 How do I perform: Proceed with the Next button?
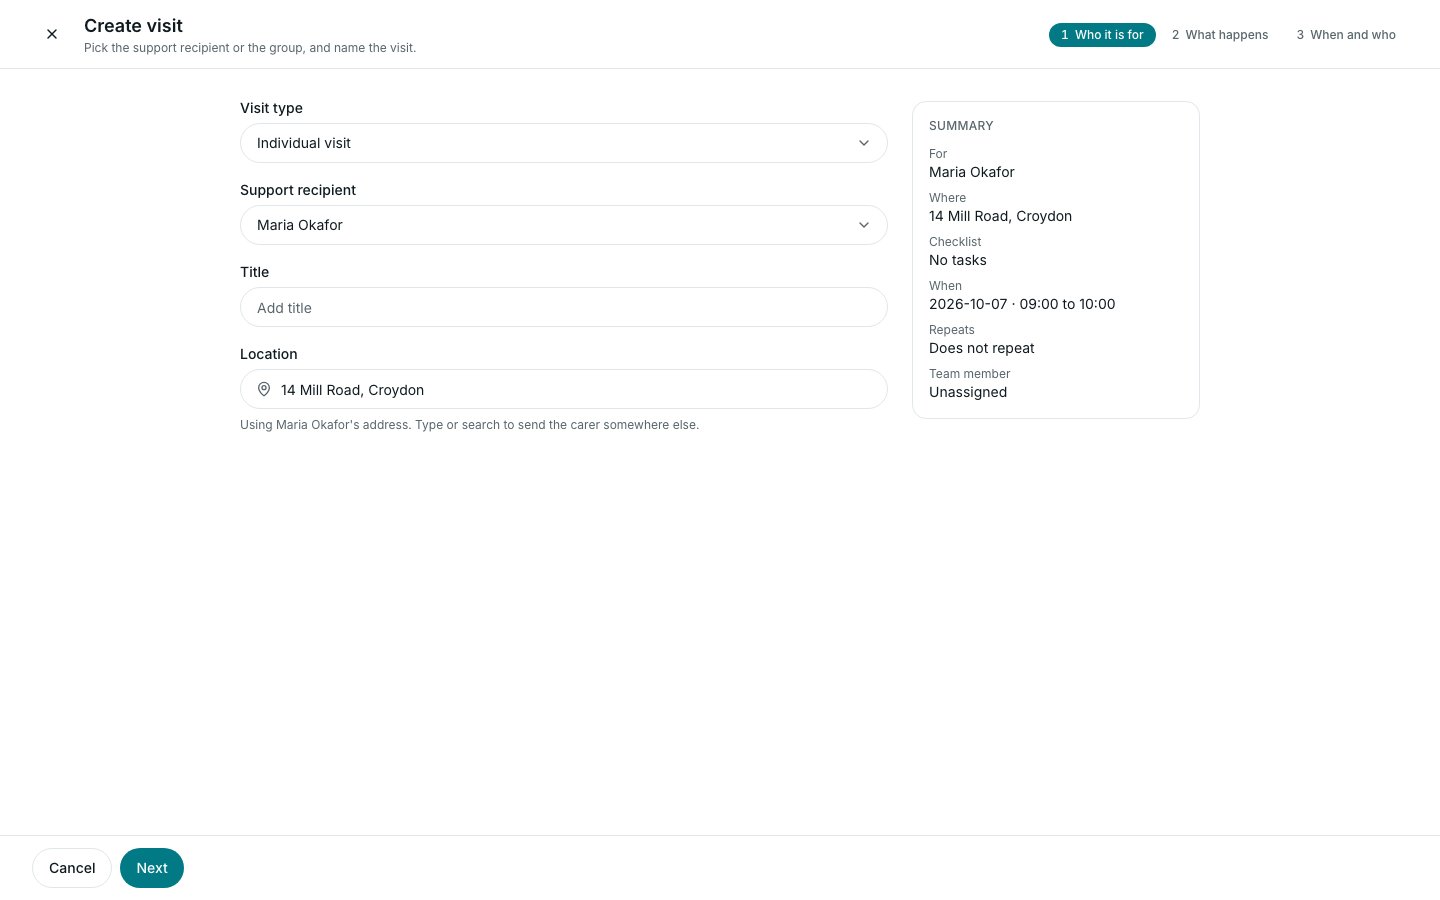152,868
